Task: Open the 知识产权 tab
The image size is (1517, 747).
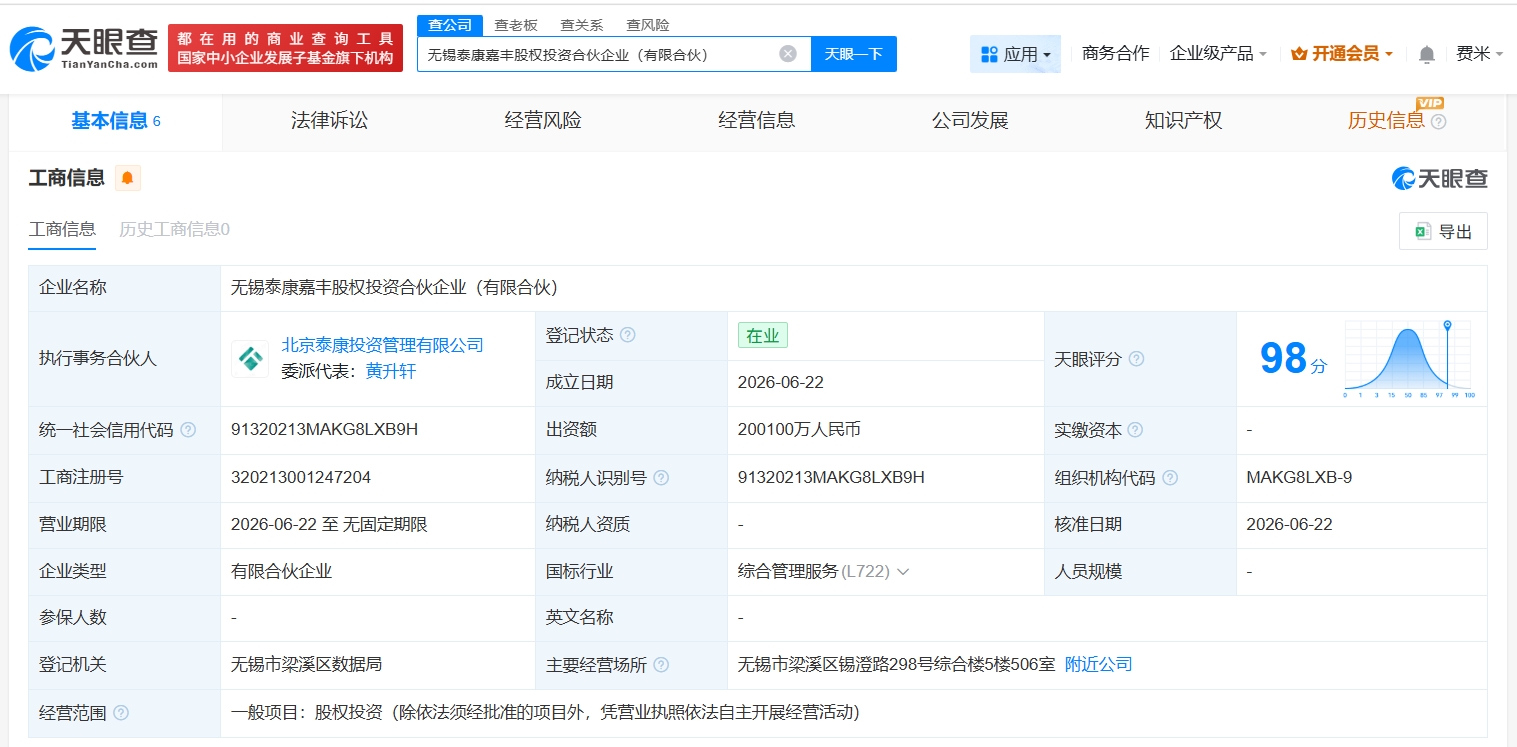Action: (1183, 121)
